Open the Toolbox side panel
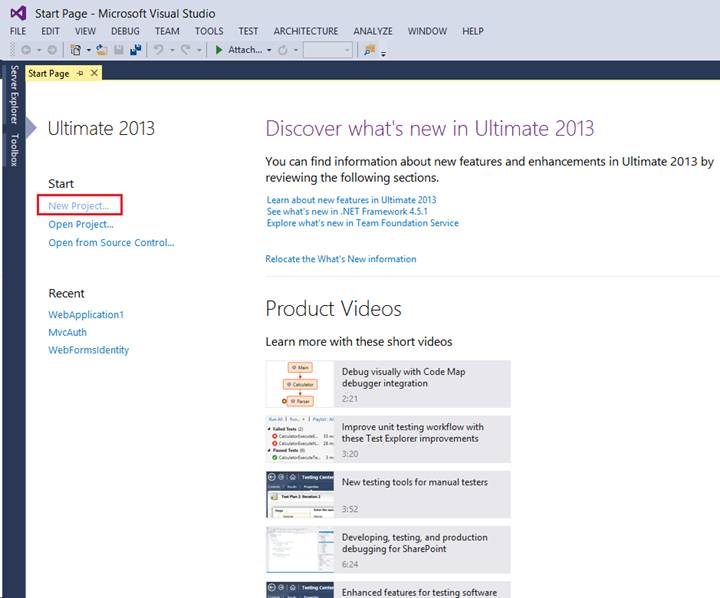 click(x=13, y=148)
